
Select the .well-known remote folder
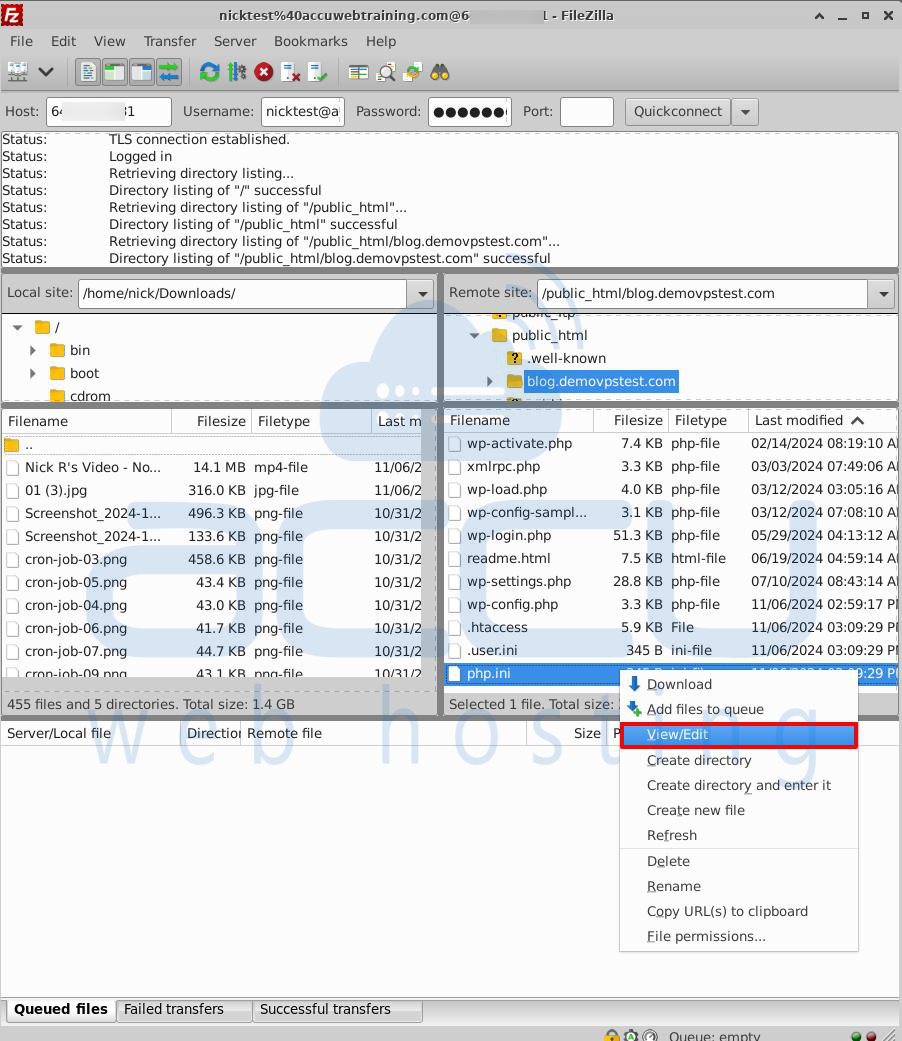pos(565,359)
